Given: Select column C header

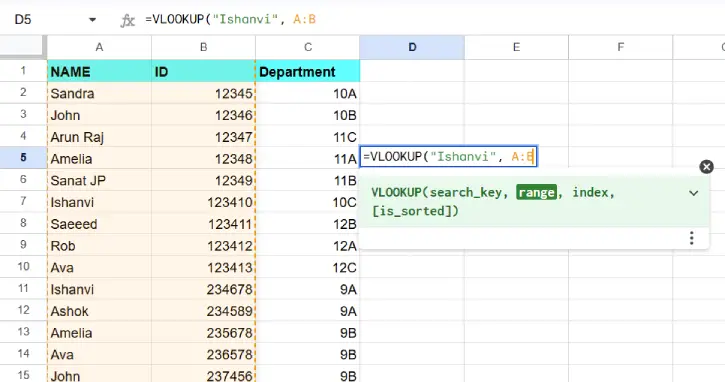Looking at the screenshot, I should tap(308, 47).
